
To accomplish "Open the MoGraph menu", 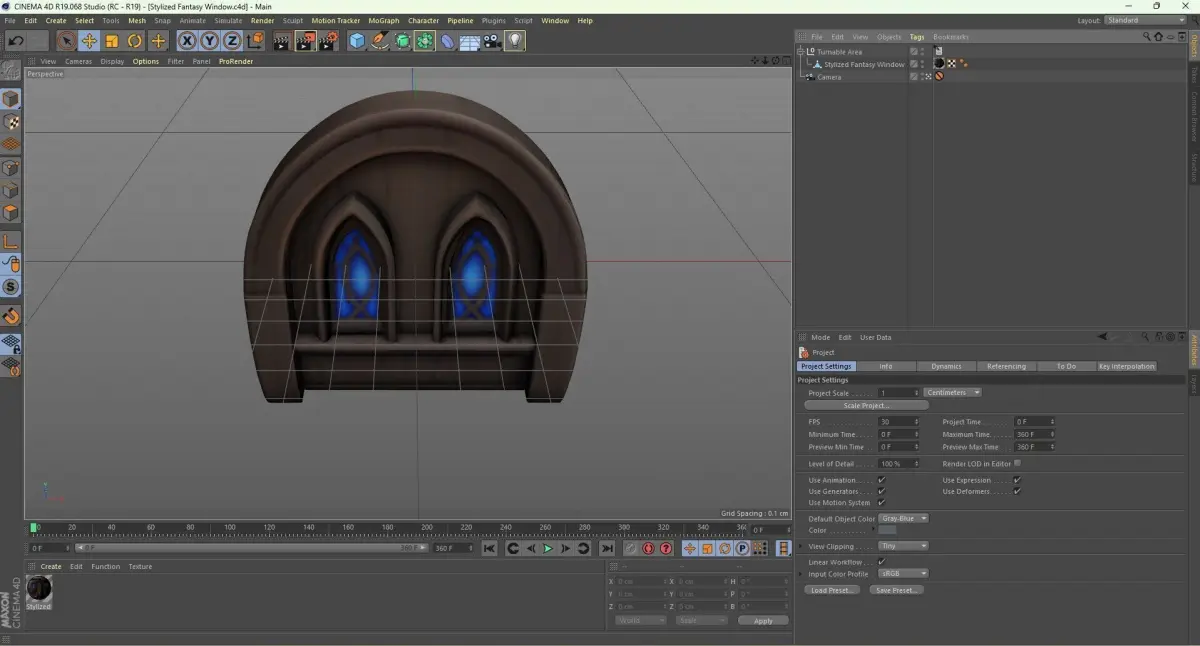I will click(x=383, y=20).
